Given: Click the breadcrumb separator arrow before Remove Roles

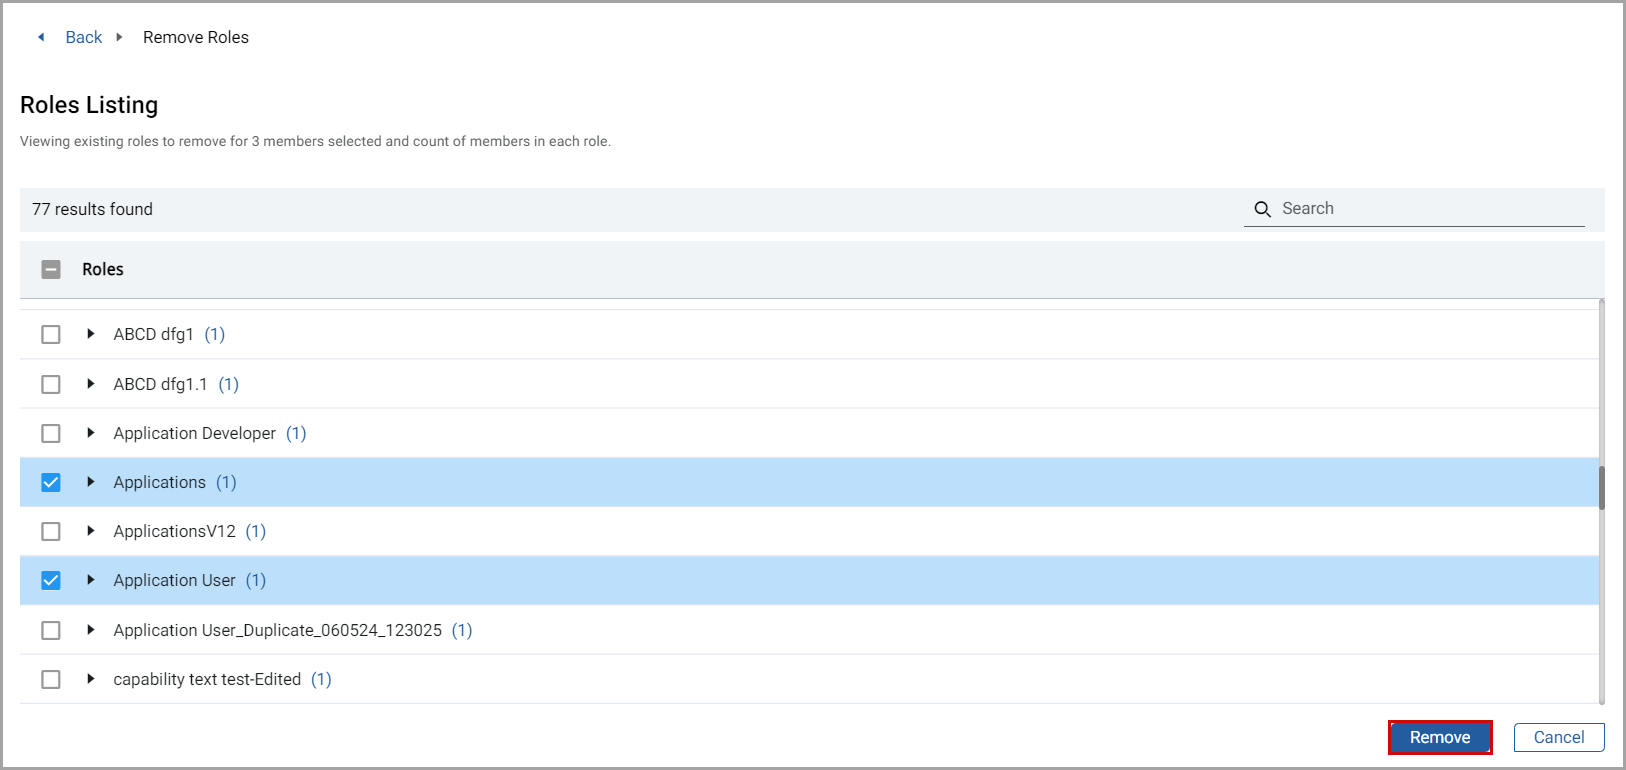Looking at the screenshot, I should click(x=119, y=37).
